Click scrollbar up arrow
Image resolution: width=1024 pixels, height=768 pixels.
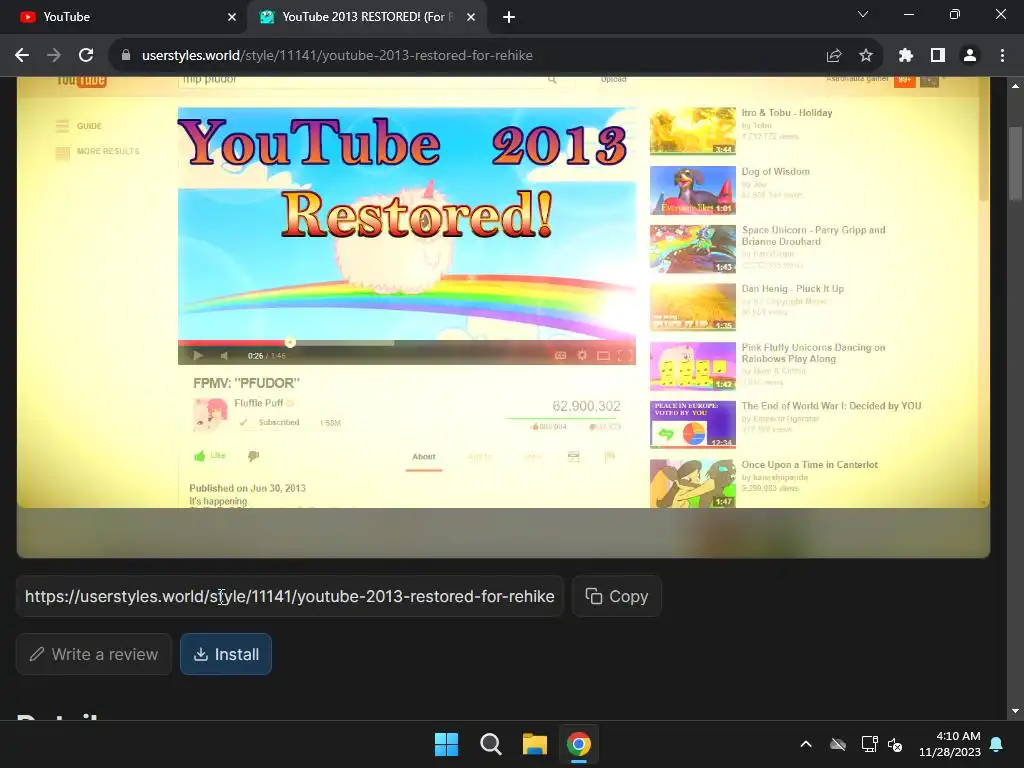pyautogui.click(x=1015, y=86)
